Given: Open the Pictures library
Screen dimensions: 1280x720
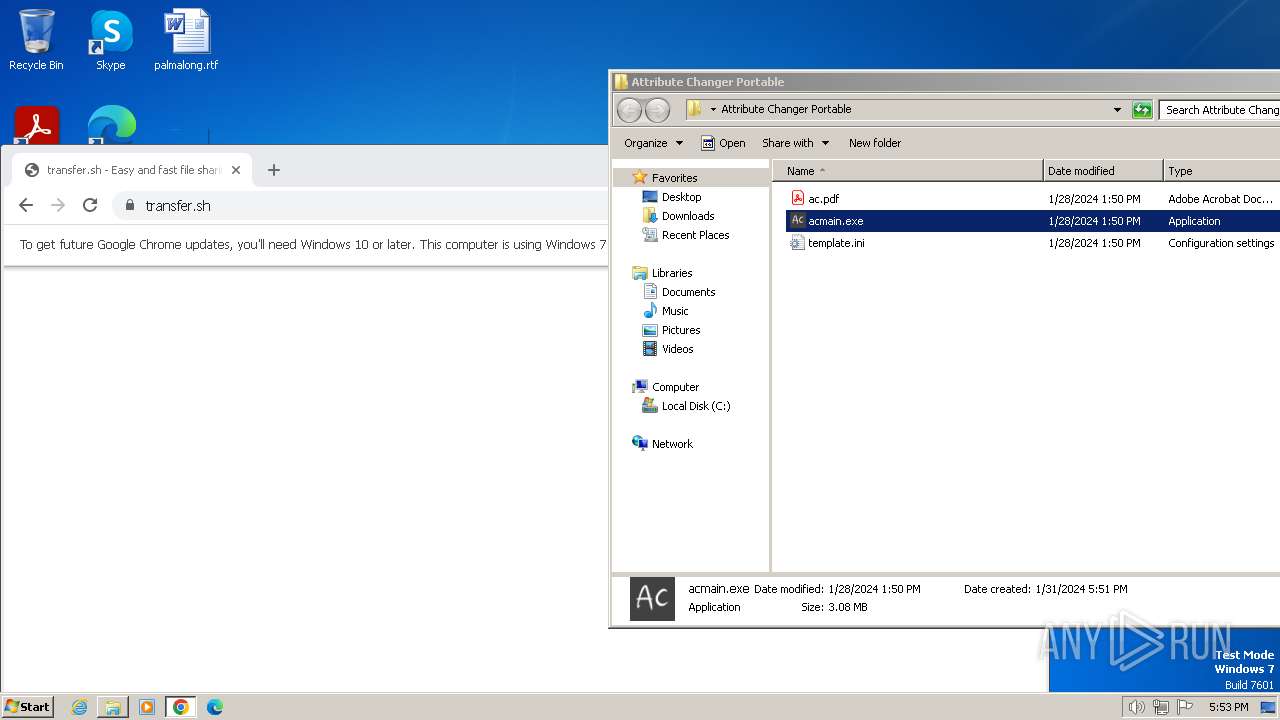Looking at the screenshot, I should [x=681, y=330].
